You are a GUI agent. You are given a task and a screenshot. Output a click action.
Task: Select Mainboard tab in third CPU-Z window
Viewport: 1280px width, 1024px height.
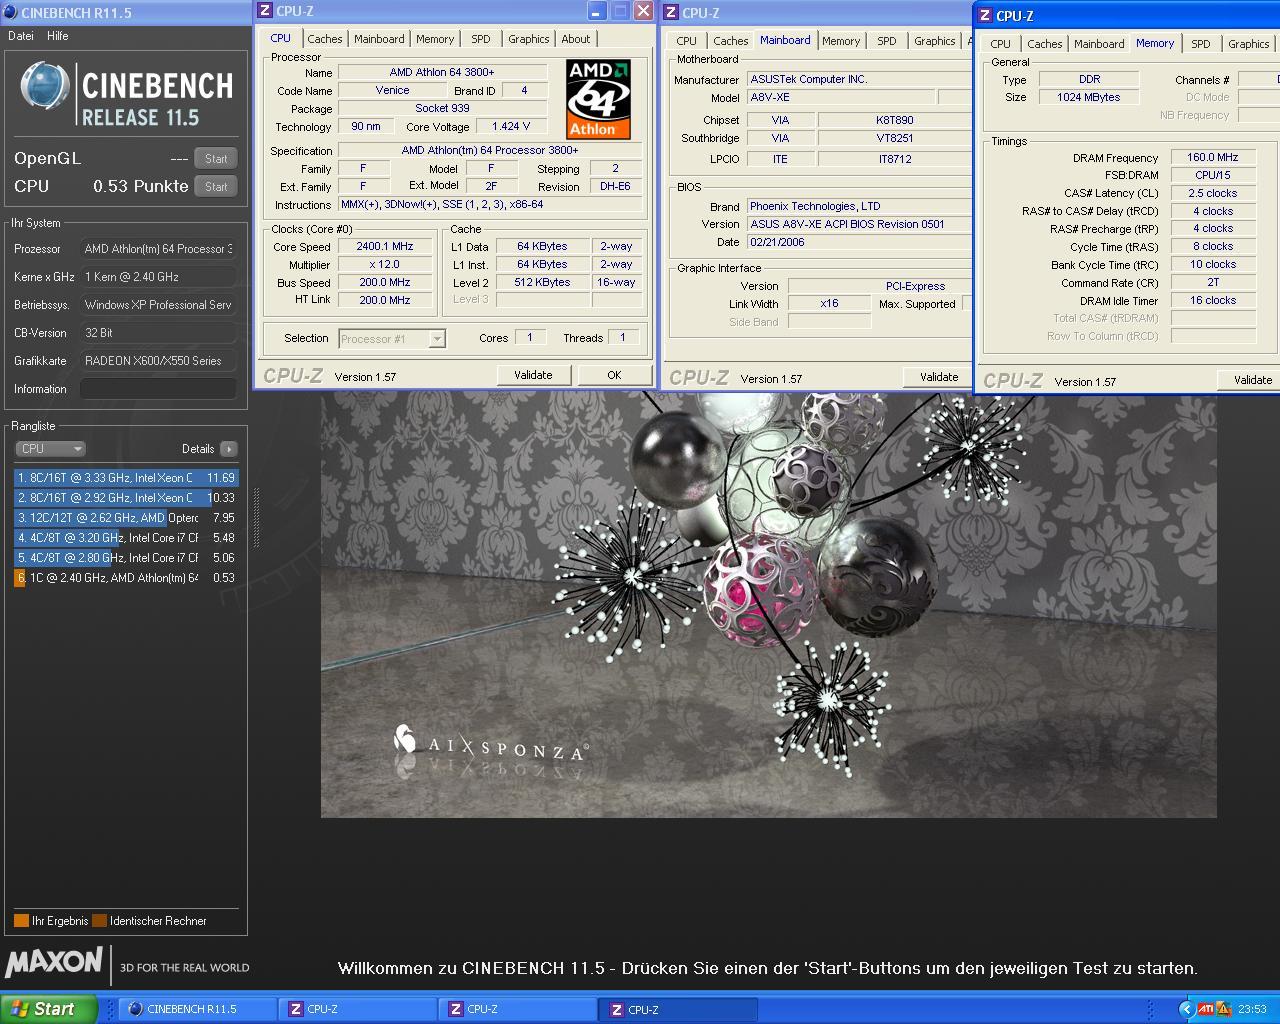tap(1099, 44)
